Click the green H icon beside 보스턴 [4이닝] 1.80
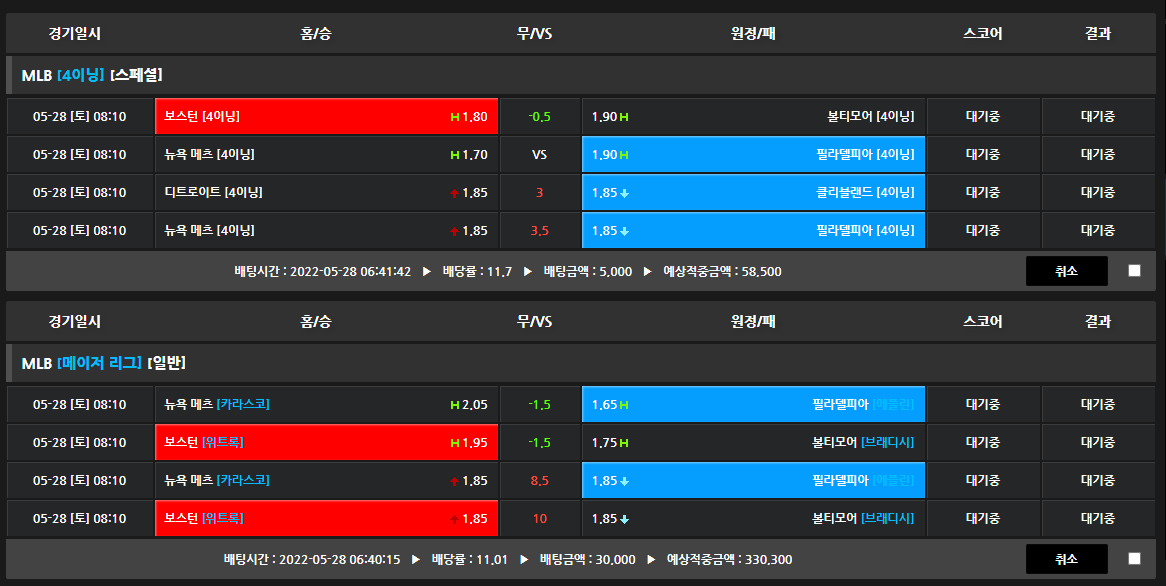 pyautogui.click(x=455, y=117)
